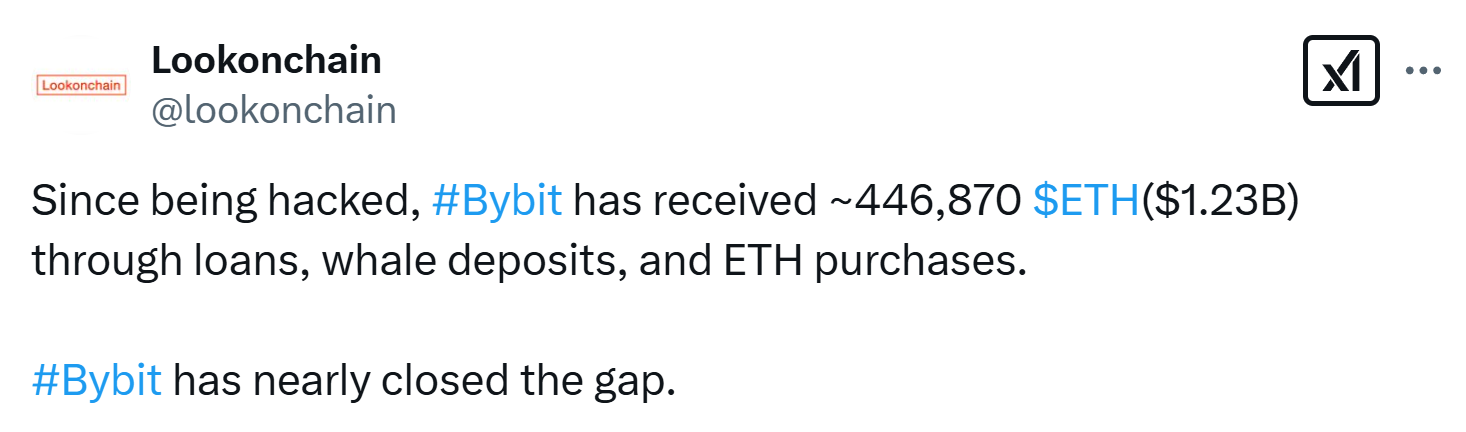
Task: Open the Lookonchain display name profile link
Action: 266,60
